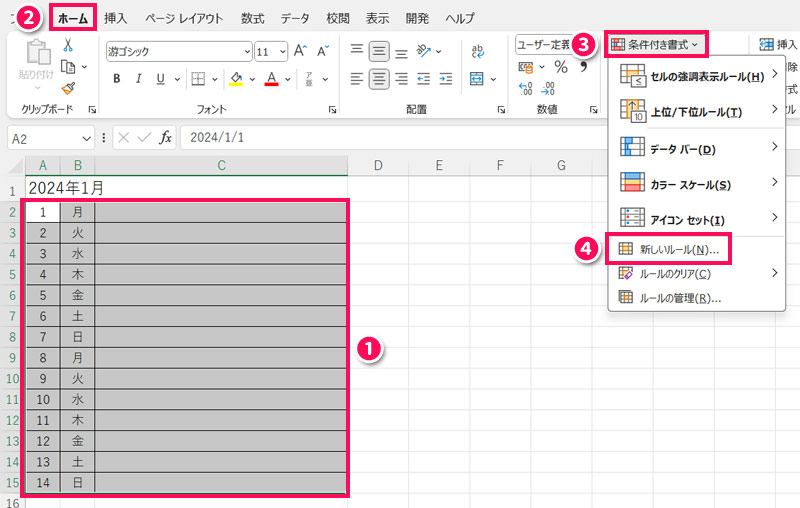Apply the red font color
Screen dimensions: 800x508
pyautogui.click(x=271, y=79)
